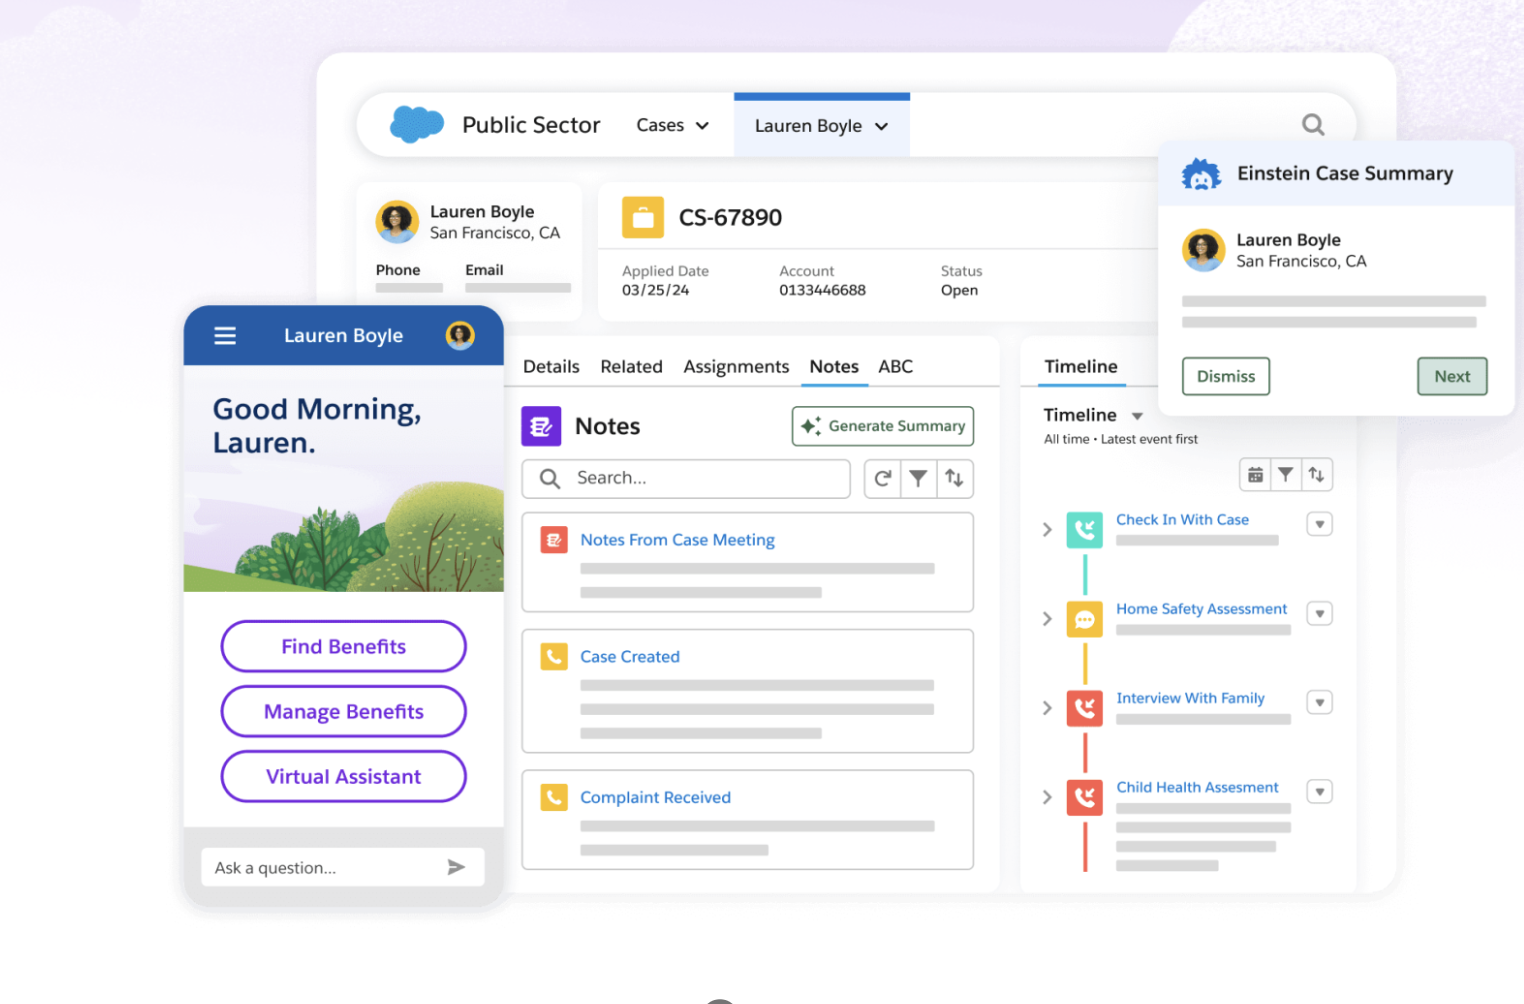
Task: Click the CS-67890 case number
Action: (x=730, y=217)
